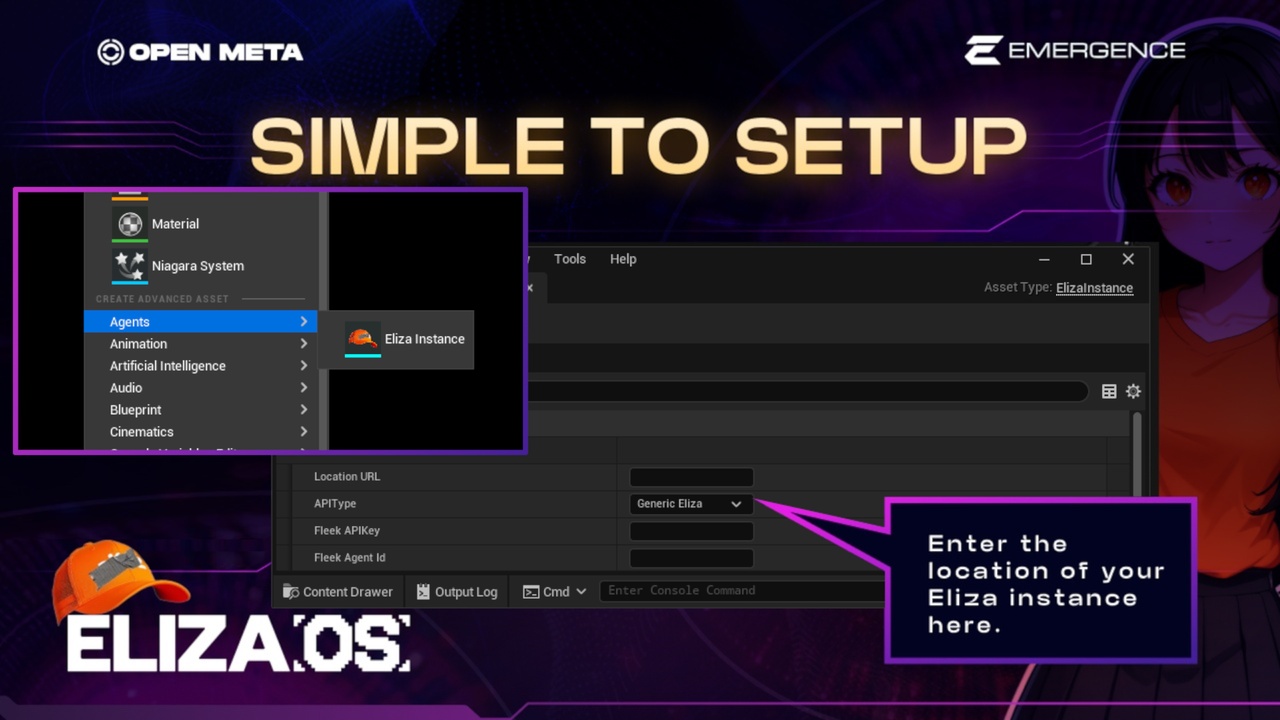Click the Output Log icon
The image size is (1280, 720).
423,591
